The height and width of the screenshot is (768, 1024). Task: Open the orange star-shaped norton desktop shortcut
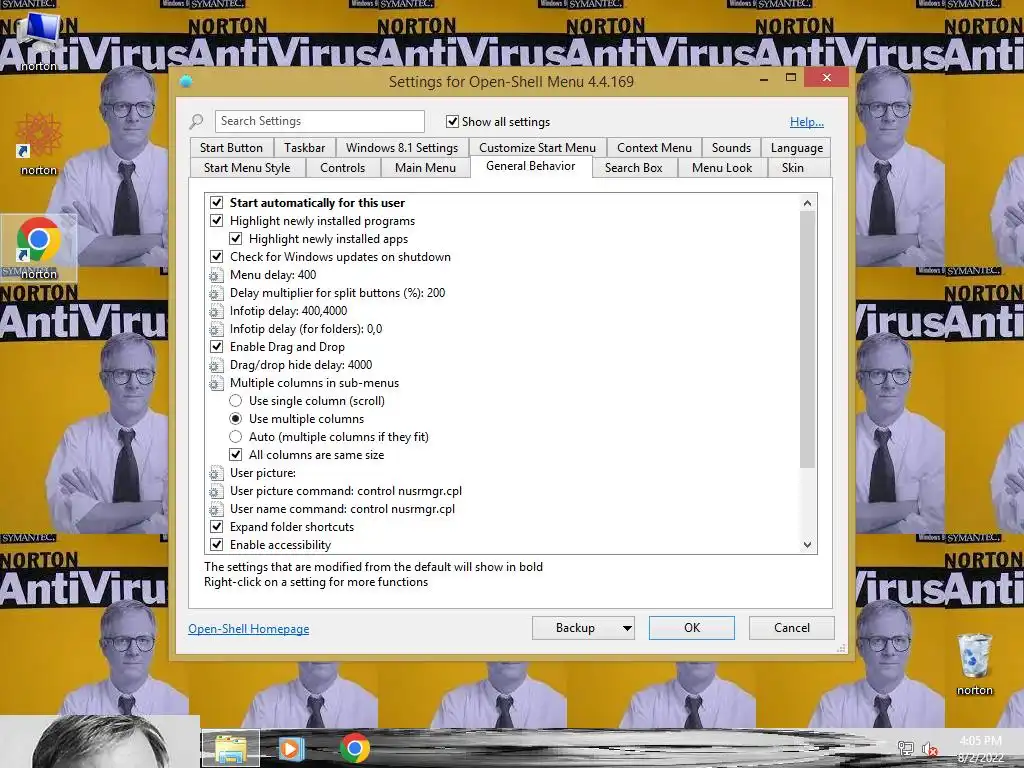point(39,144)
